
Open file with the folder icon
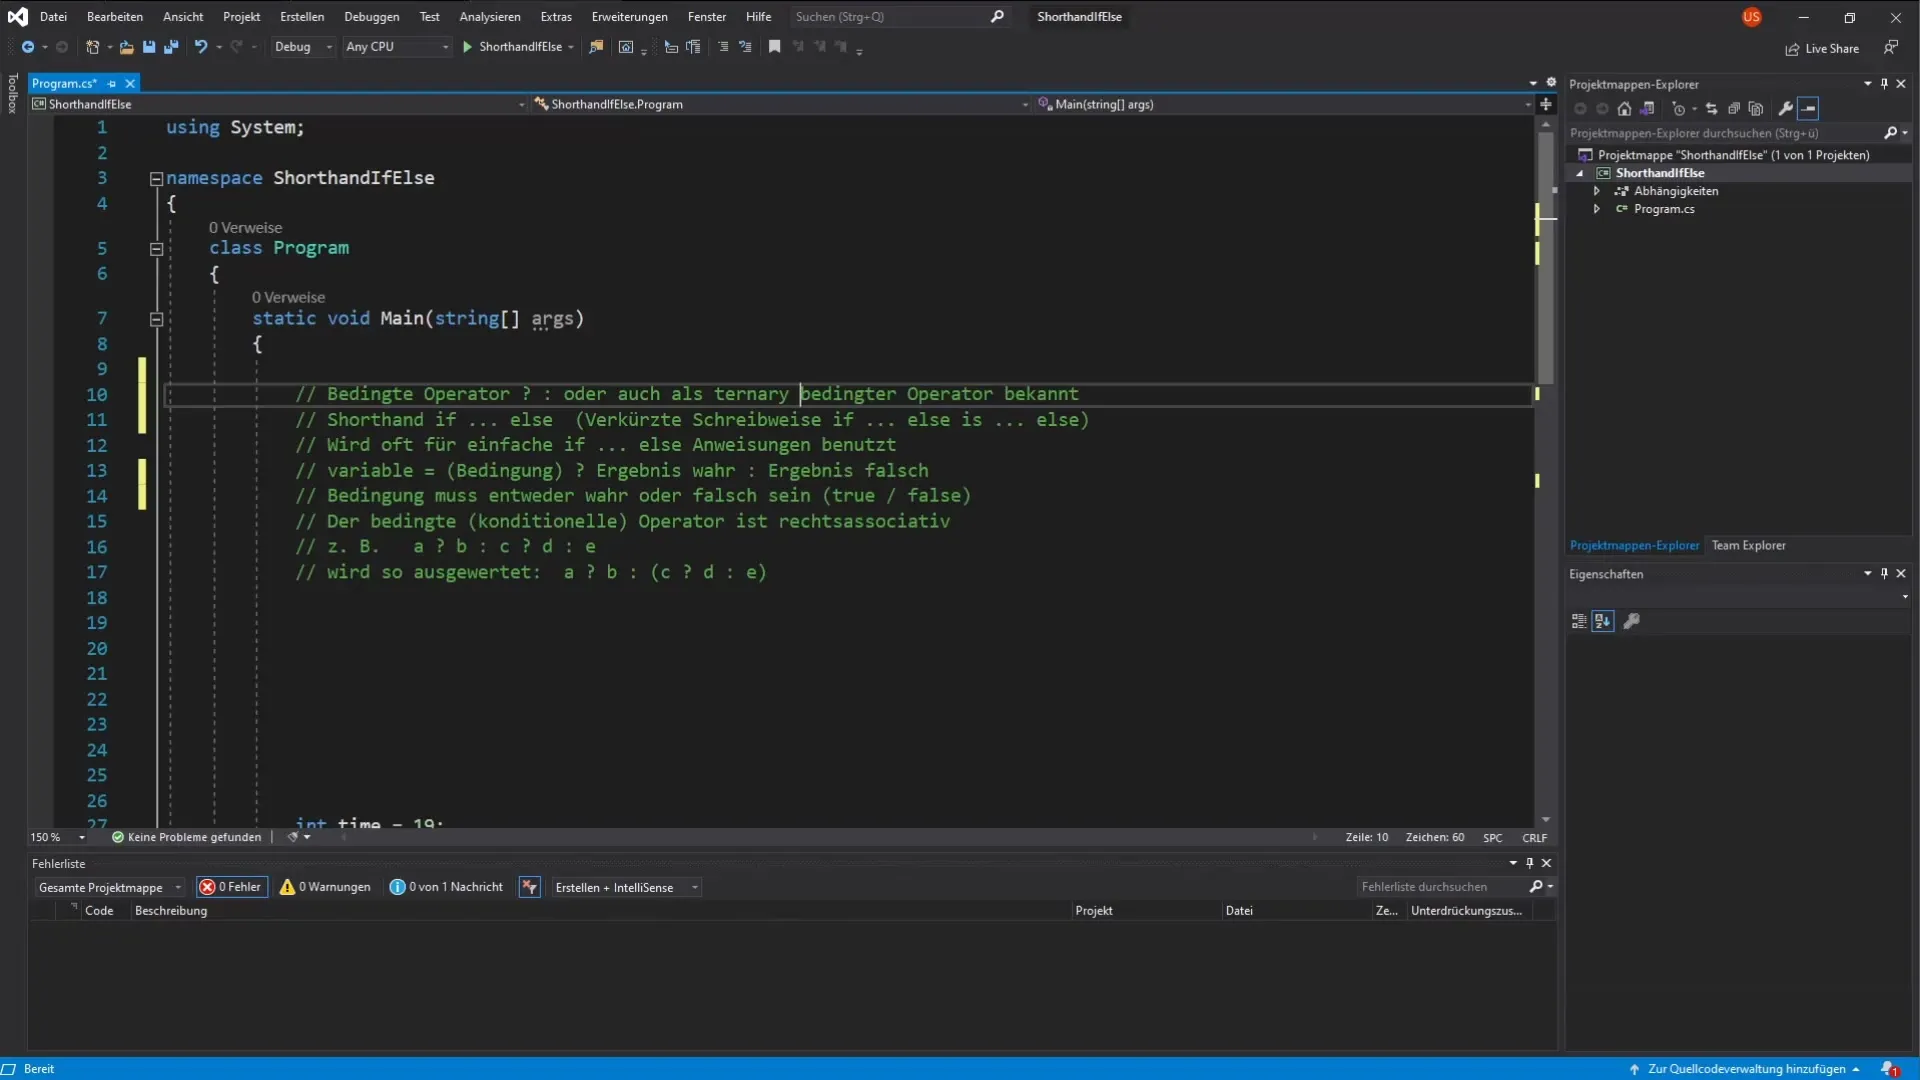(126, 47)
